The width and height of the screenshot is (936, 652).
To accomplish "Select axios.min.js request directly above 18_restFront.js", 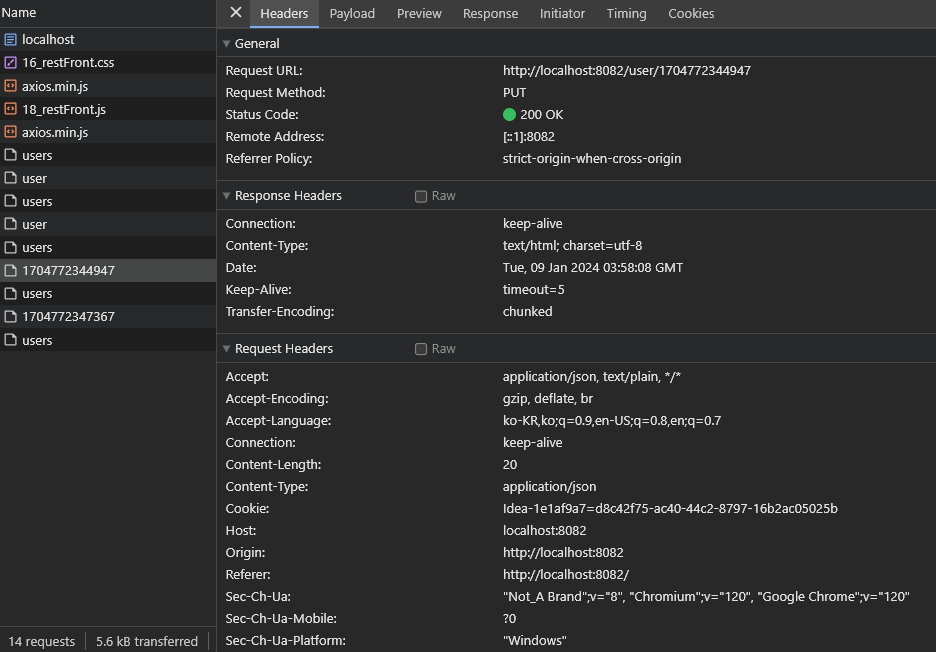I will [108, 86].
